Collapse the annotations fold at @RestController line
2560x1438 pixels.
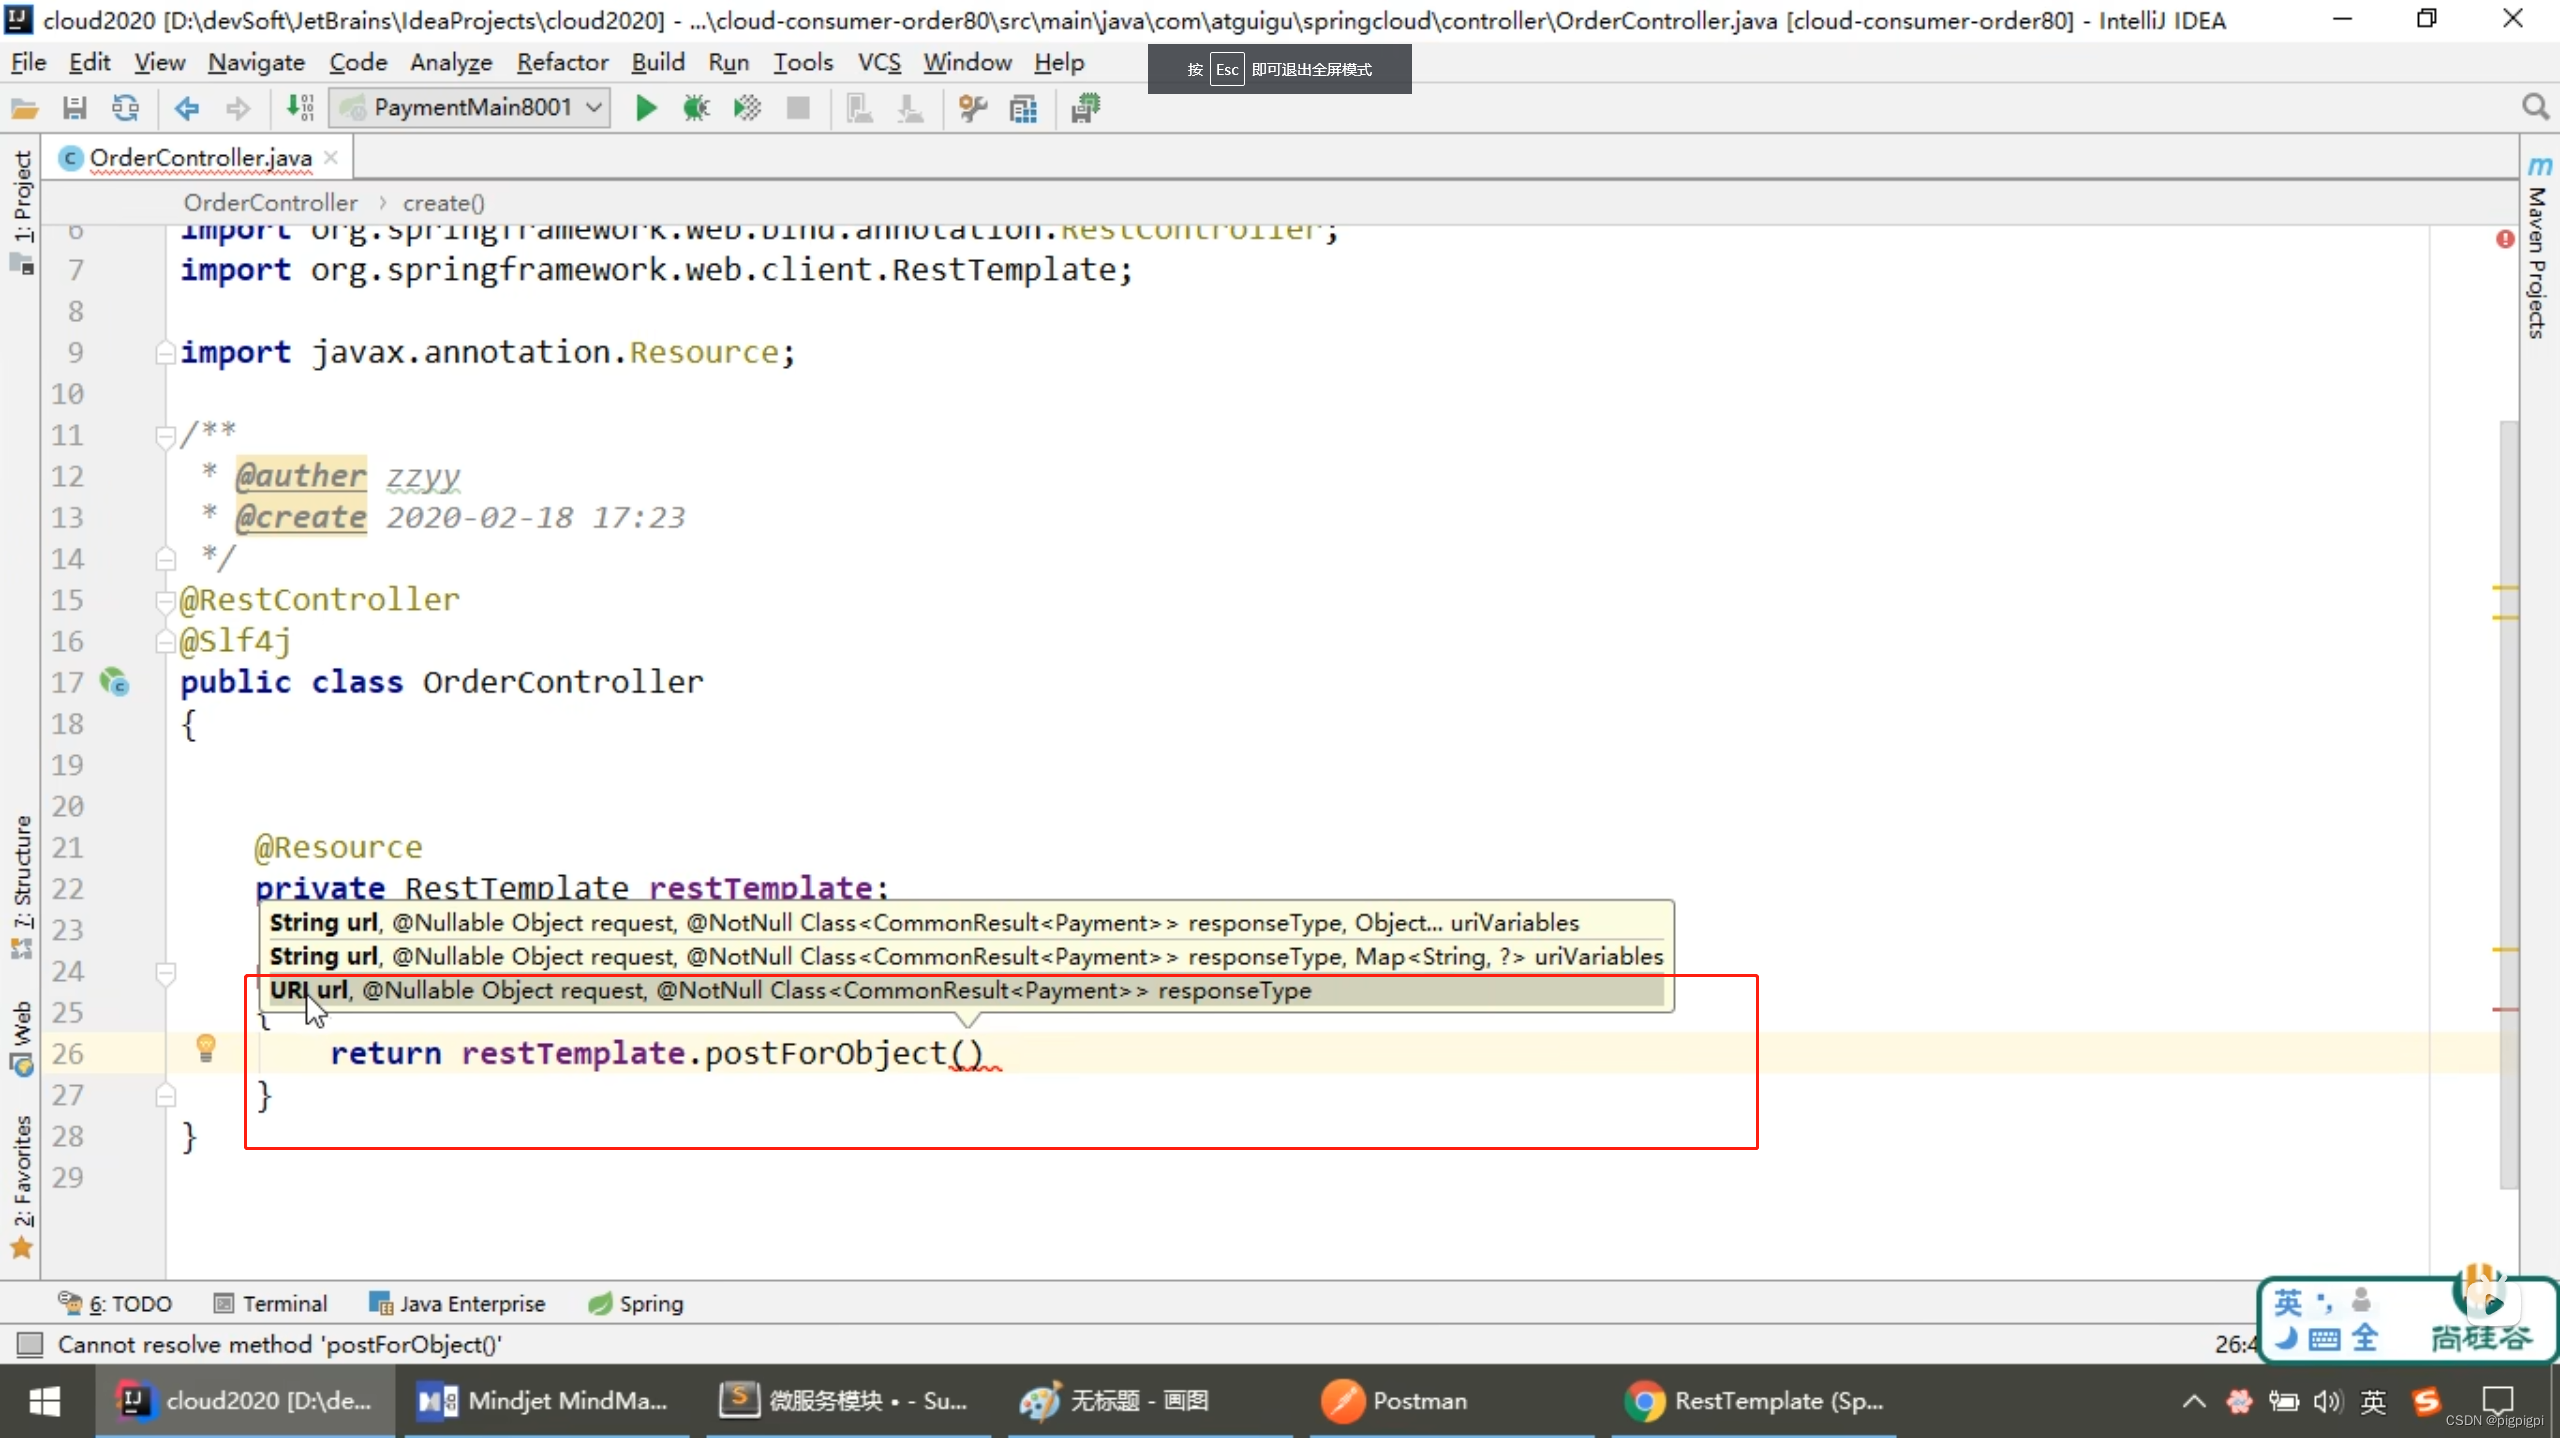pyautogui.click(x=165, y=600)
